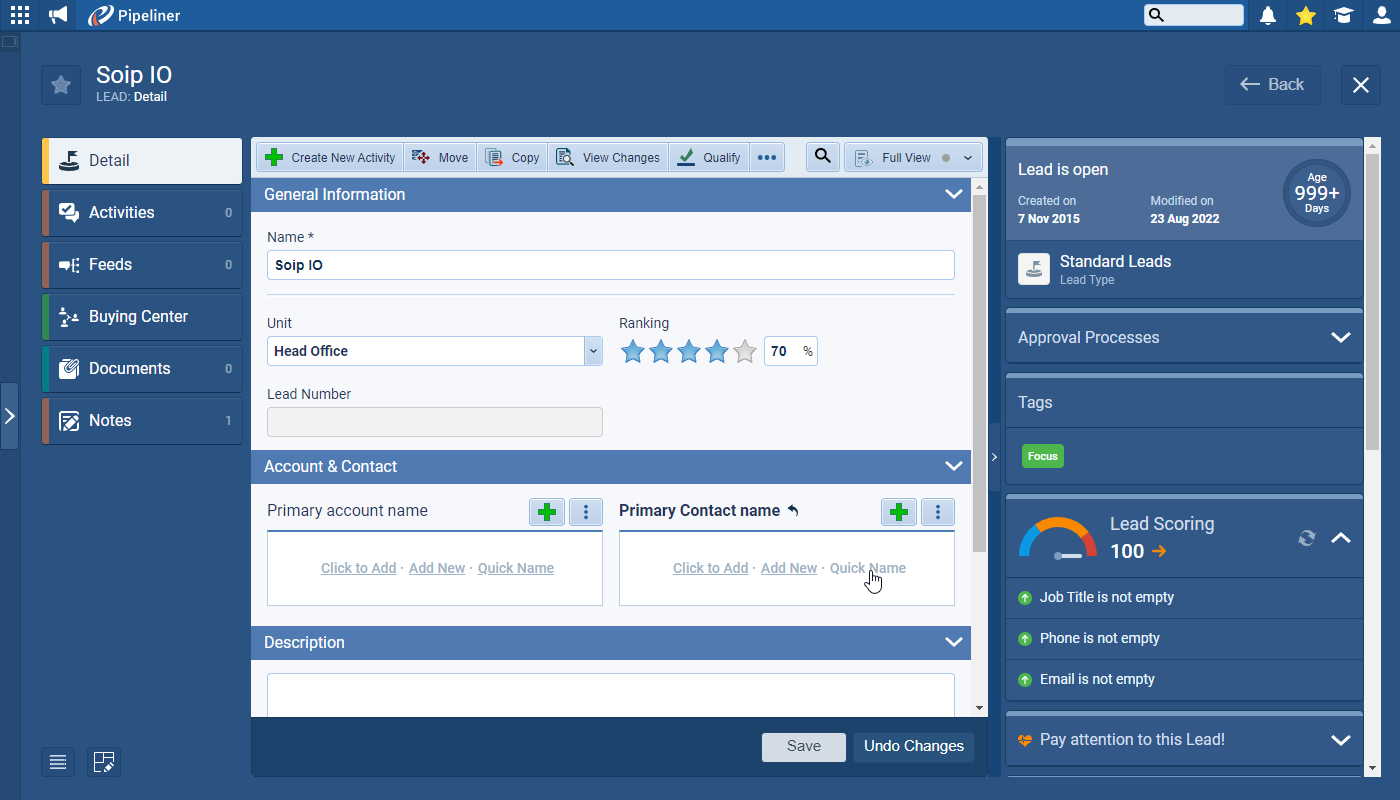Open the Activities tab
The height and width of the screenshot is (800, 1400).
pyautogui.click(x=142, y=213)
